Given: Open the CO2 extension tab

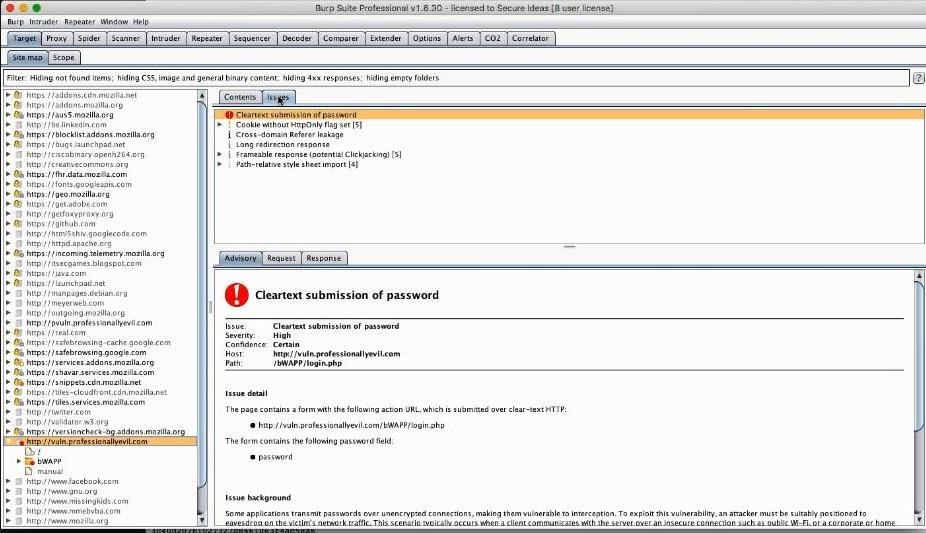Looking at the screenshot, I should tap(493, 38).
